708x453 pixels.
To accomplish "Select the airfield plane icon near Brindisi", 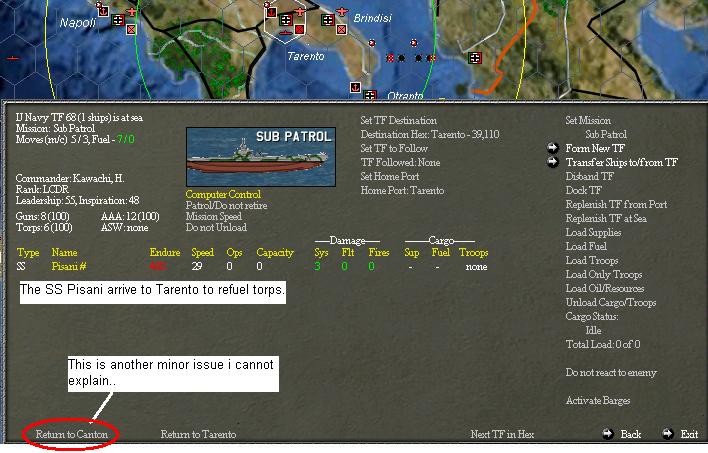I will (342, 11).
